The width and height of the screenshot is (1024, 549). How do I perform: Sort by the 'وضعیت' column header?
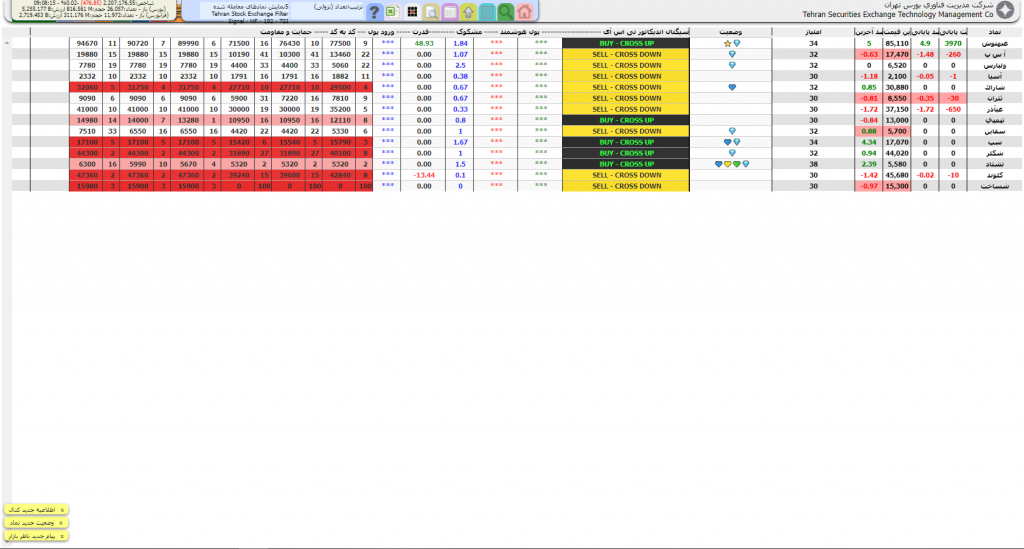(x=731, y=33)
